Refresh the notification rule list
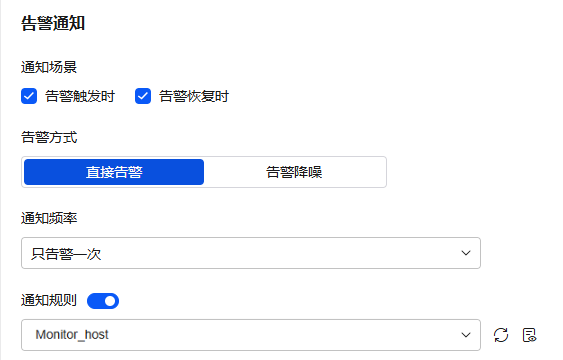The width and height of the screenshot is (563, 360). (501, 335)
